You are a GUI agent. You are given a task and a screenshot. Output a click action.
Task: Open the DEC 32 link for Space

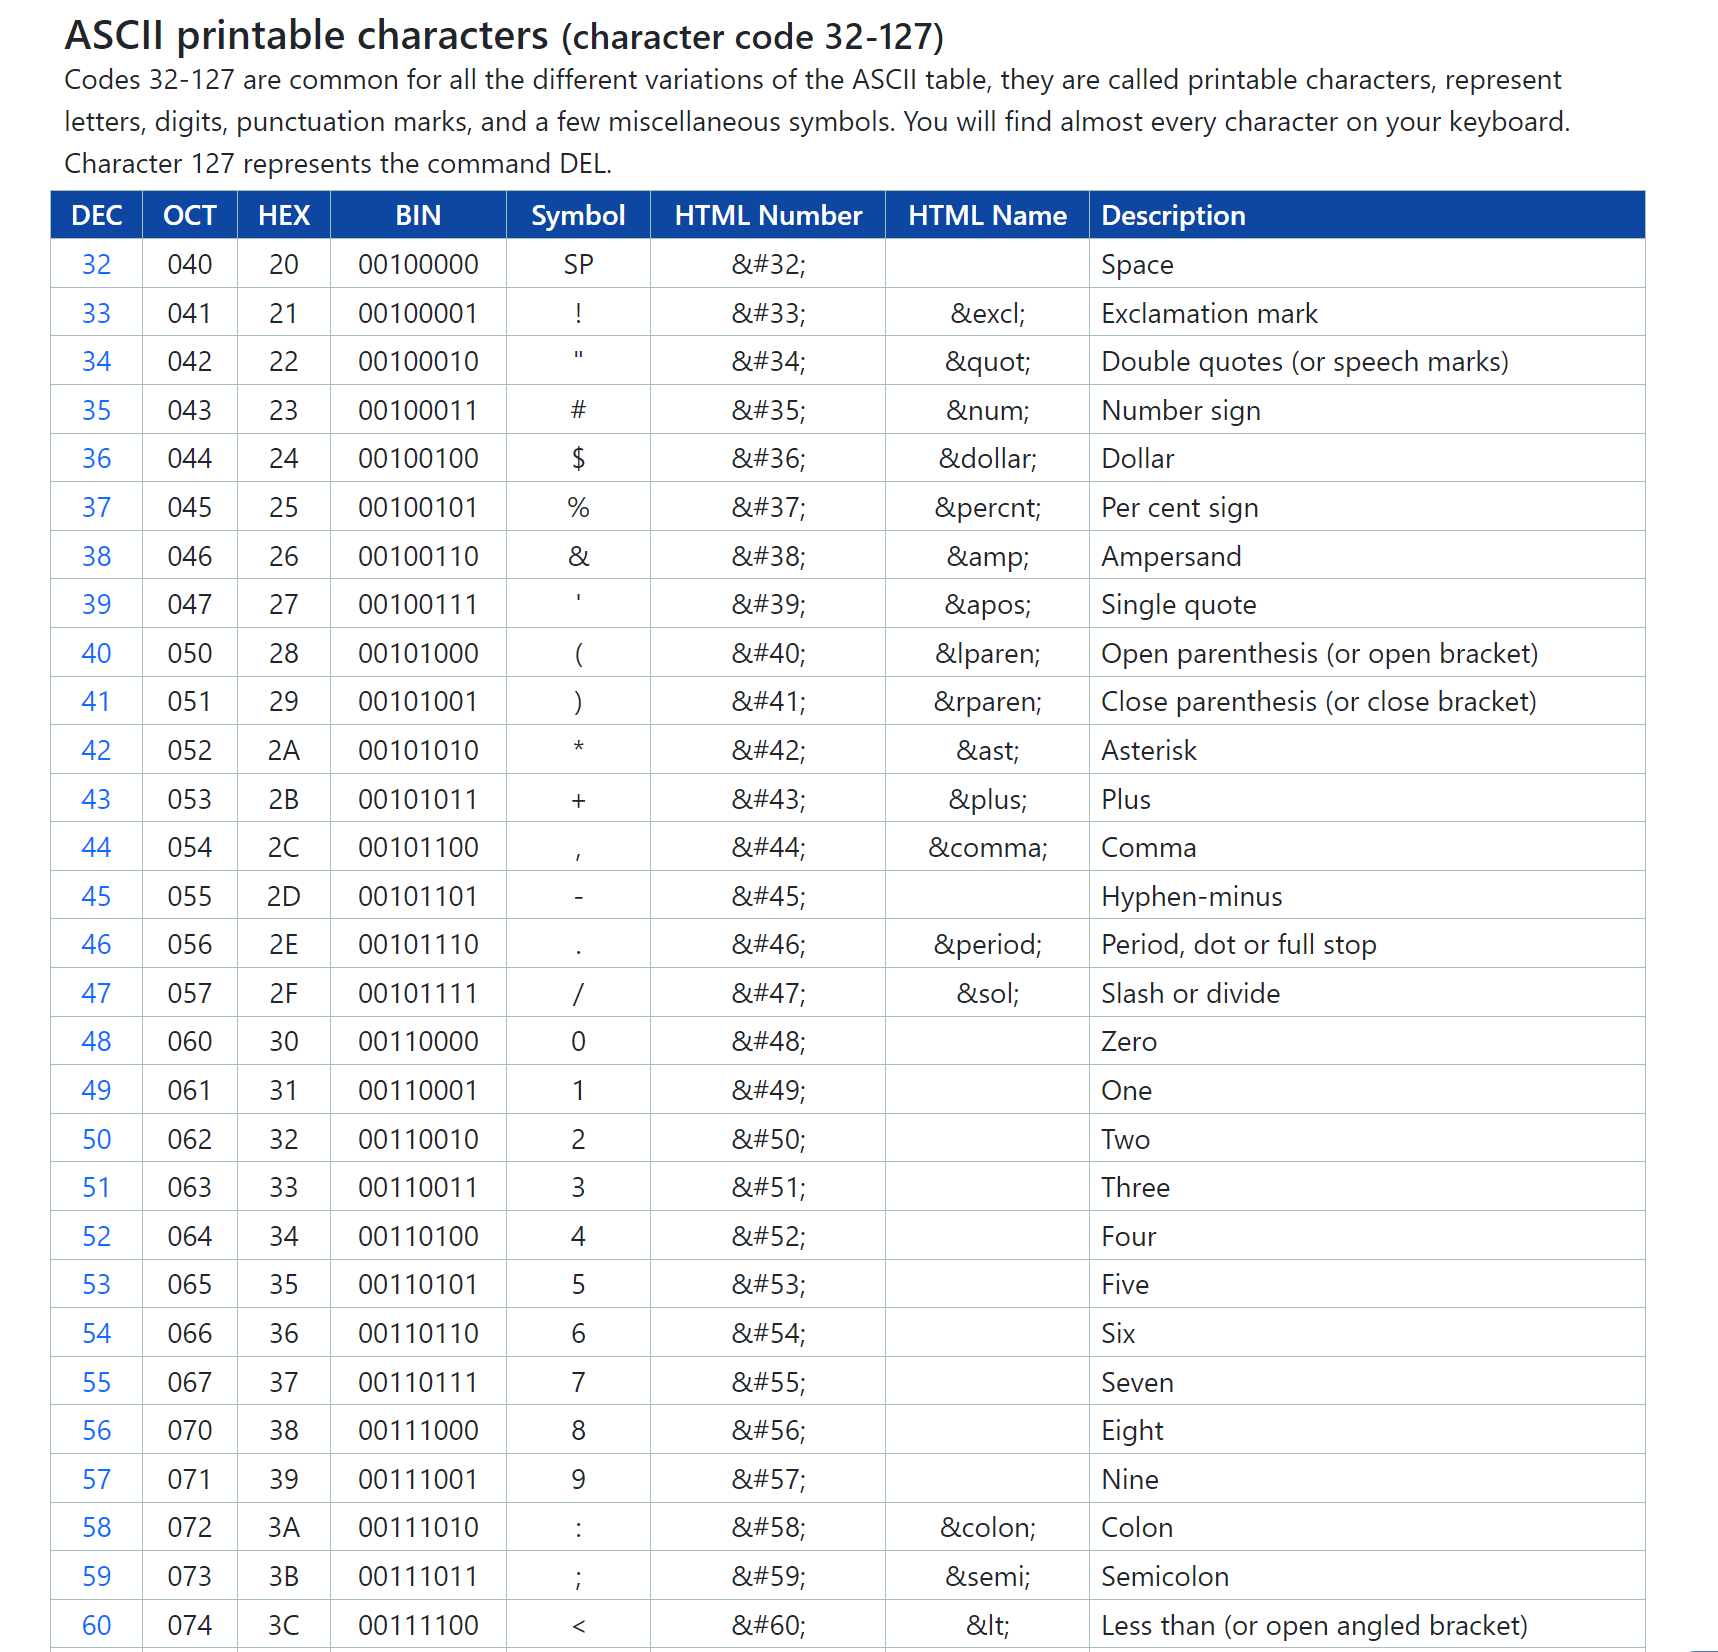(x=96, y=265)
